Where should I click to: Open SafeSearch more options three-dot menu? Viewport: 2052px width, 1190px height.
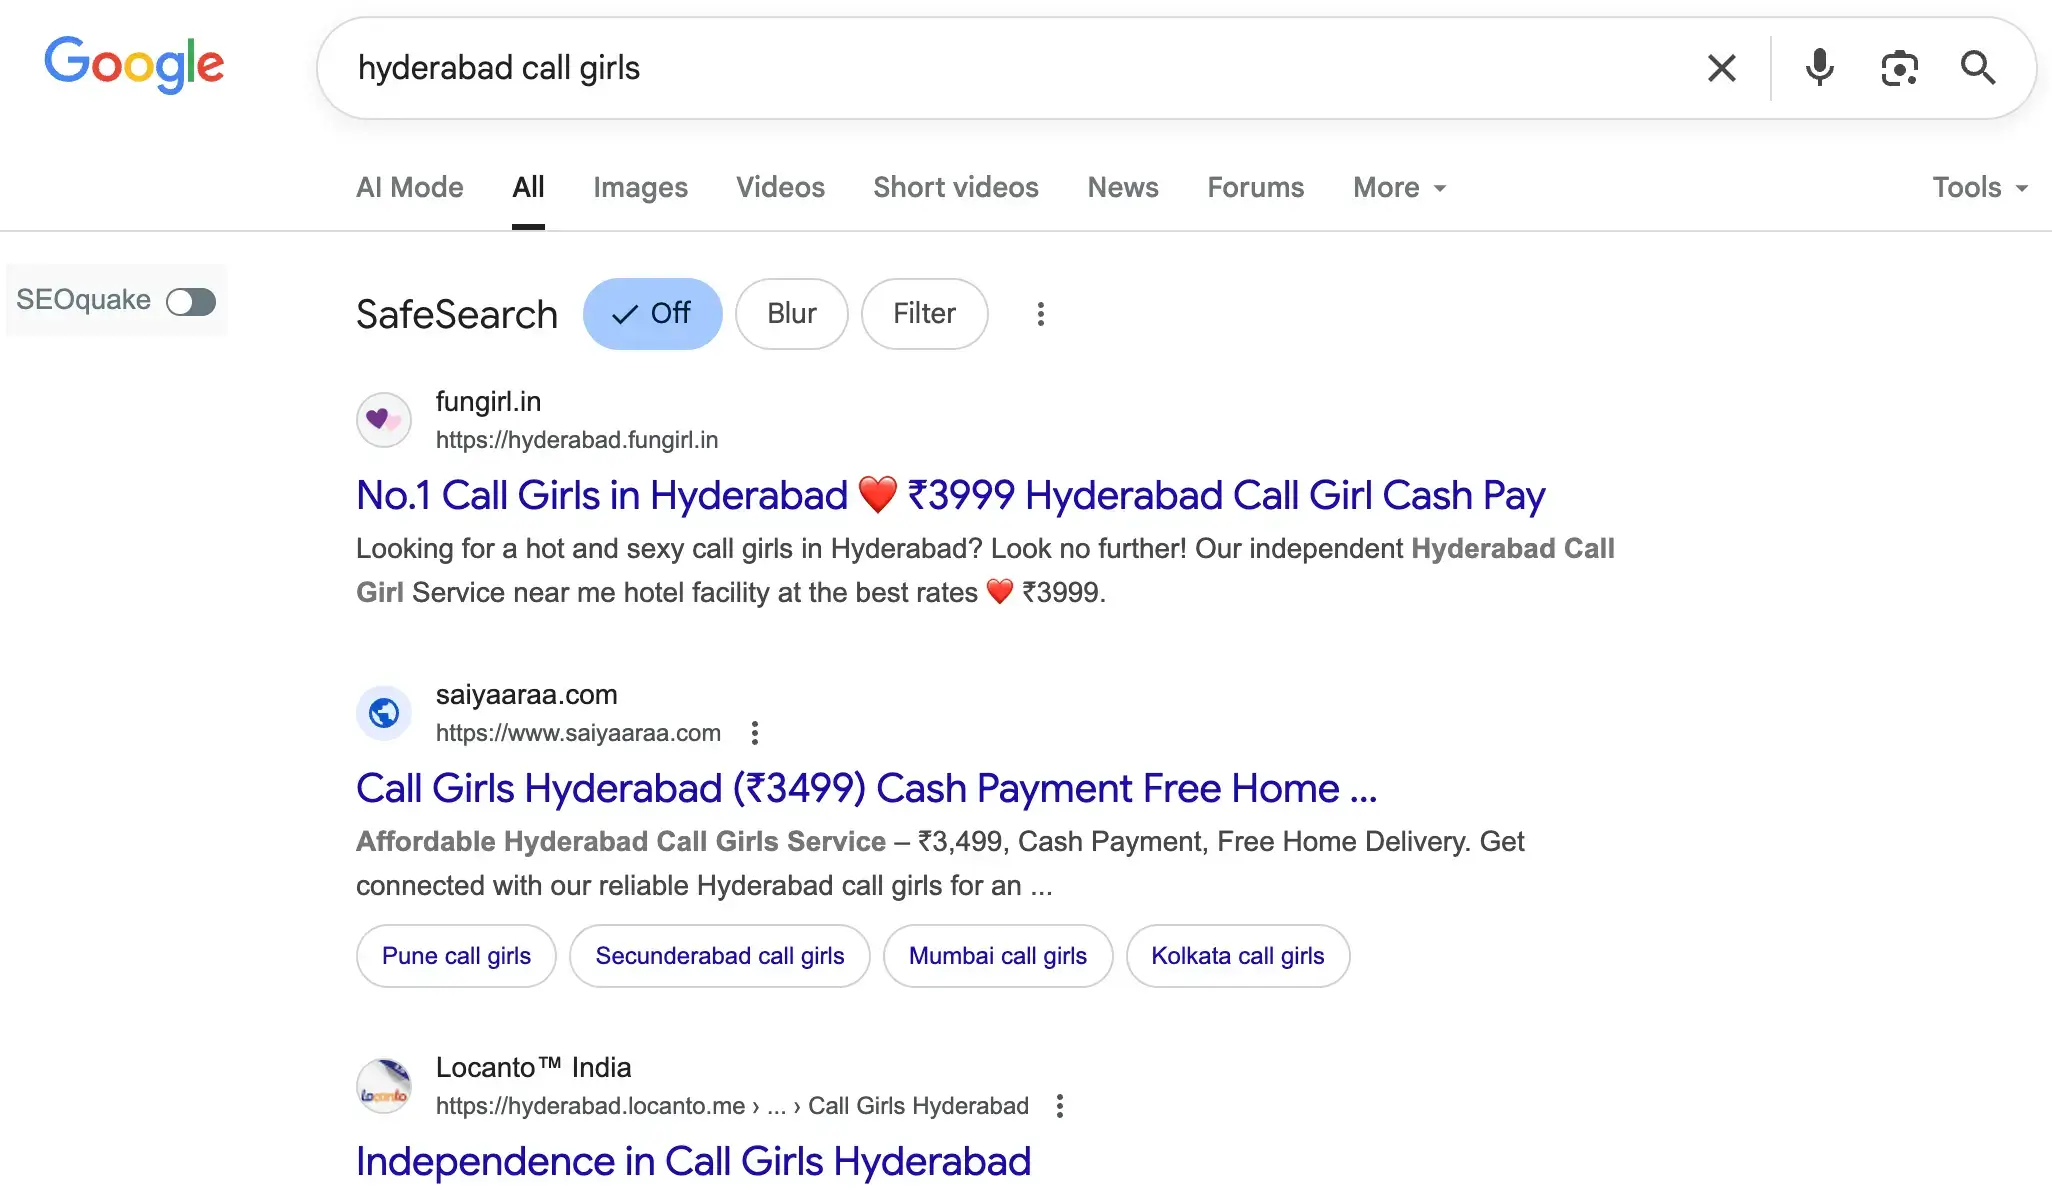point(1040,314)
